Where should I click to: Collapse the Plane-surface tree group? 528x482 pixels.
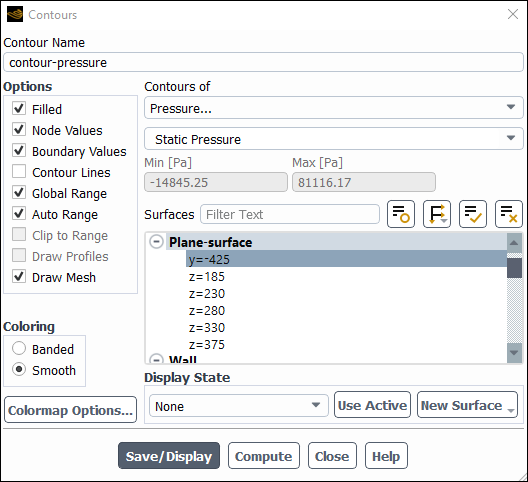tap(157, 242)
